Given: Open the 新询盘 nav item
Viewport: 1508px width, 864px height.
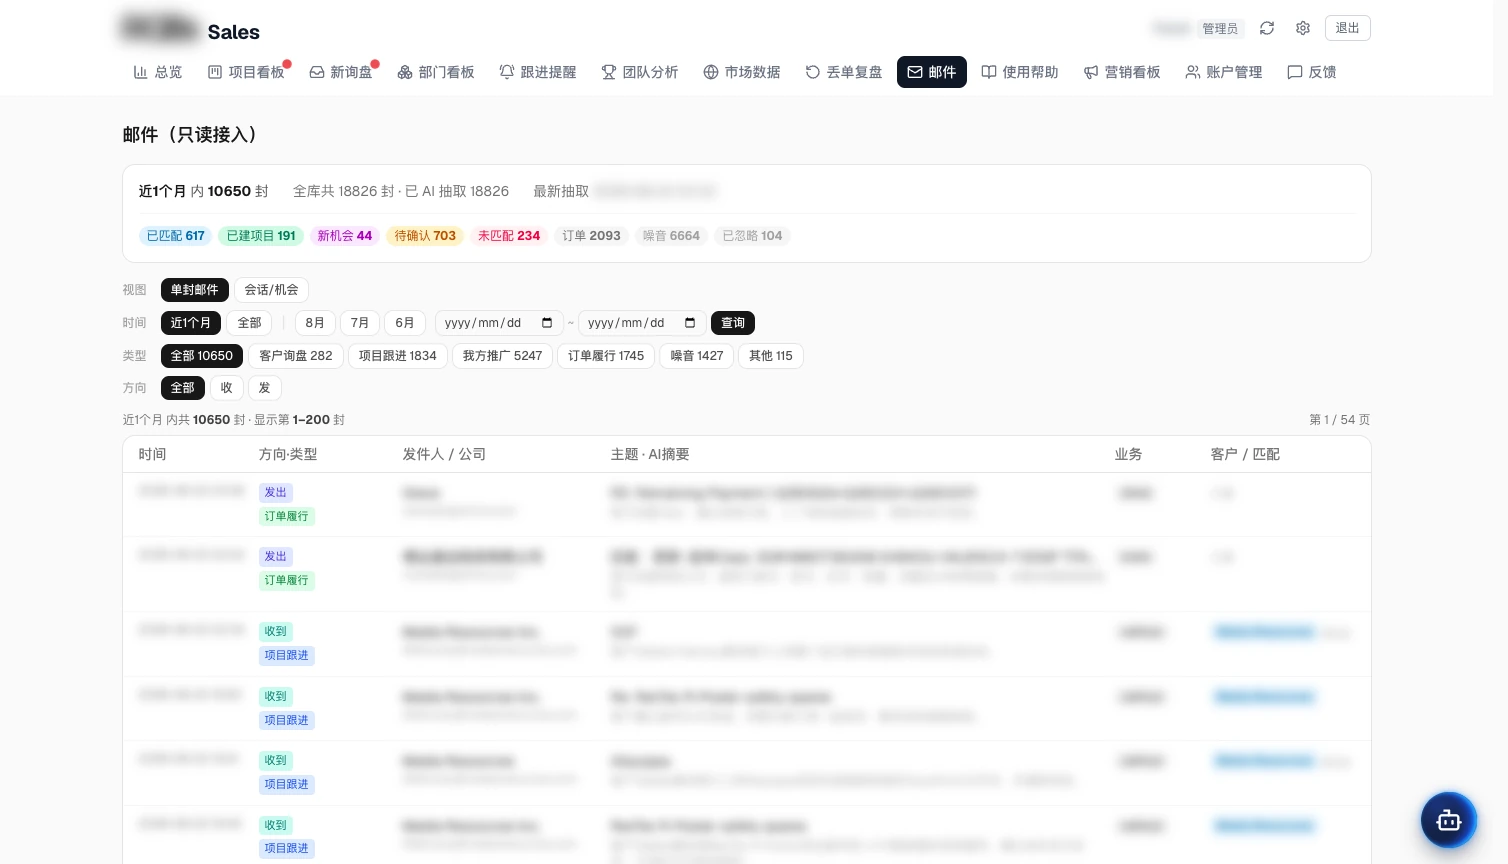Looking at the screenshot, I should point(341,72).
